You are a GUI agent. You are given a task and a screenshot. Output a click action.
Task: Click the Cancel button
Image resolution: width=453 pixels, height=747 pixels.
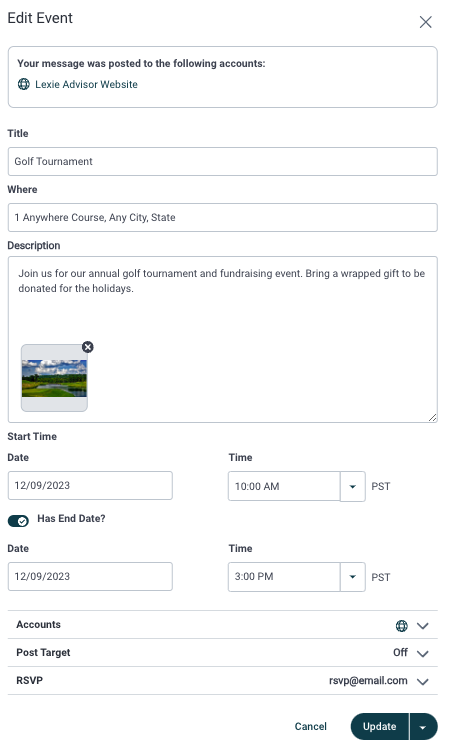(x=311, y=727)
